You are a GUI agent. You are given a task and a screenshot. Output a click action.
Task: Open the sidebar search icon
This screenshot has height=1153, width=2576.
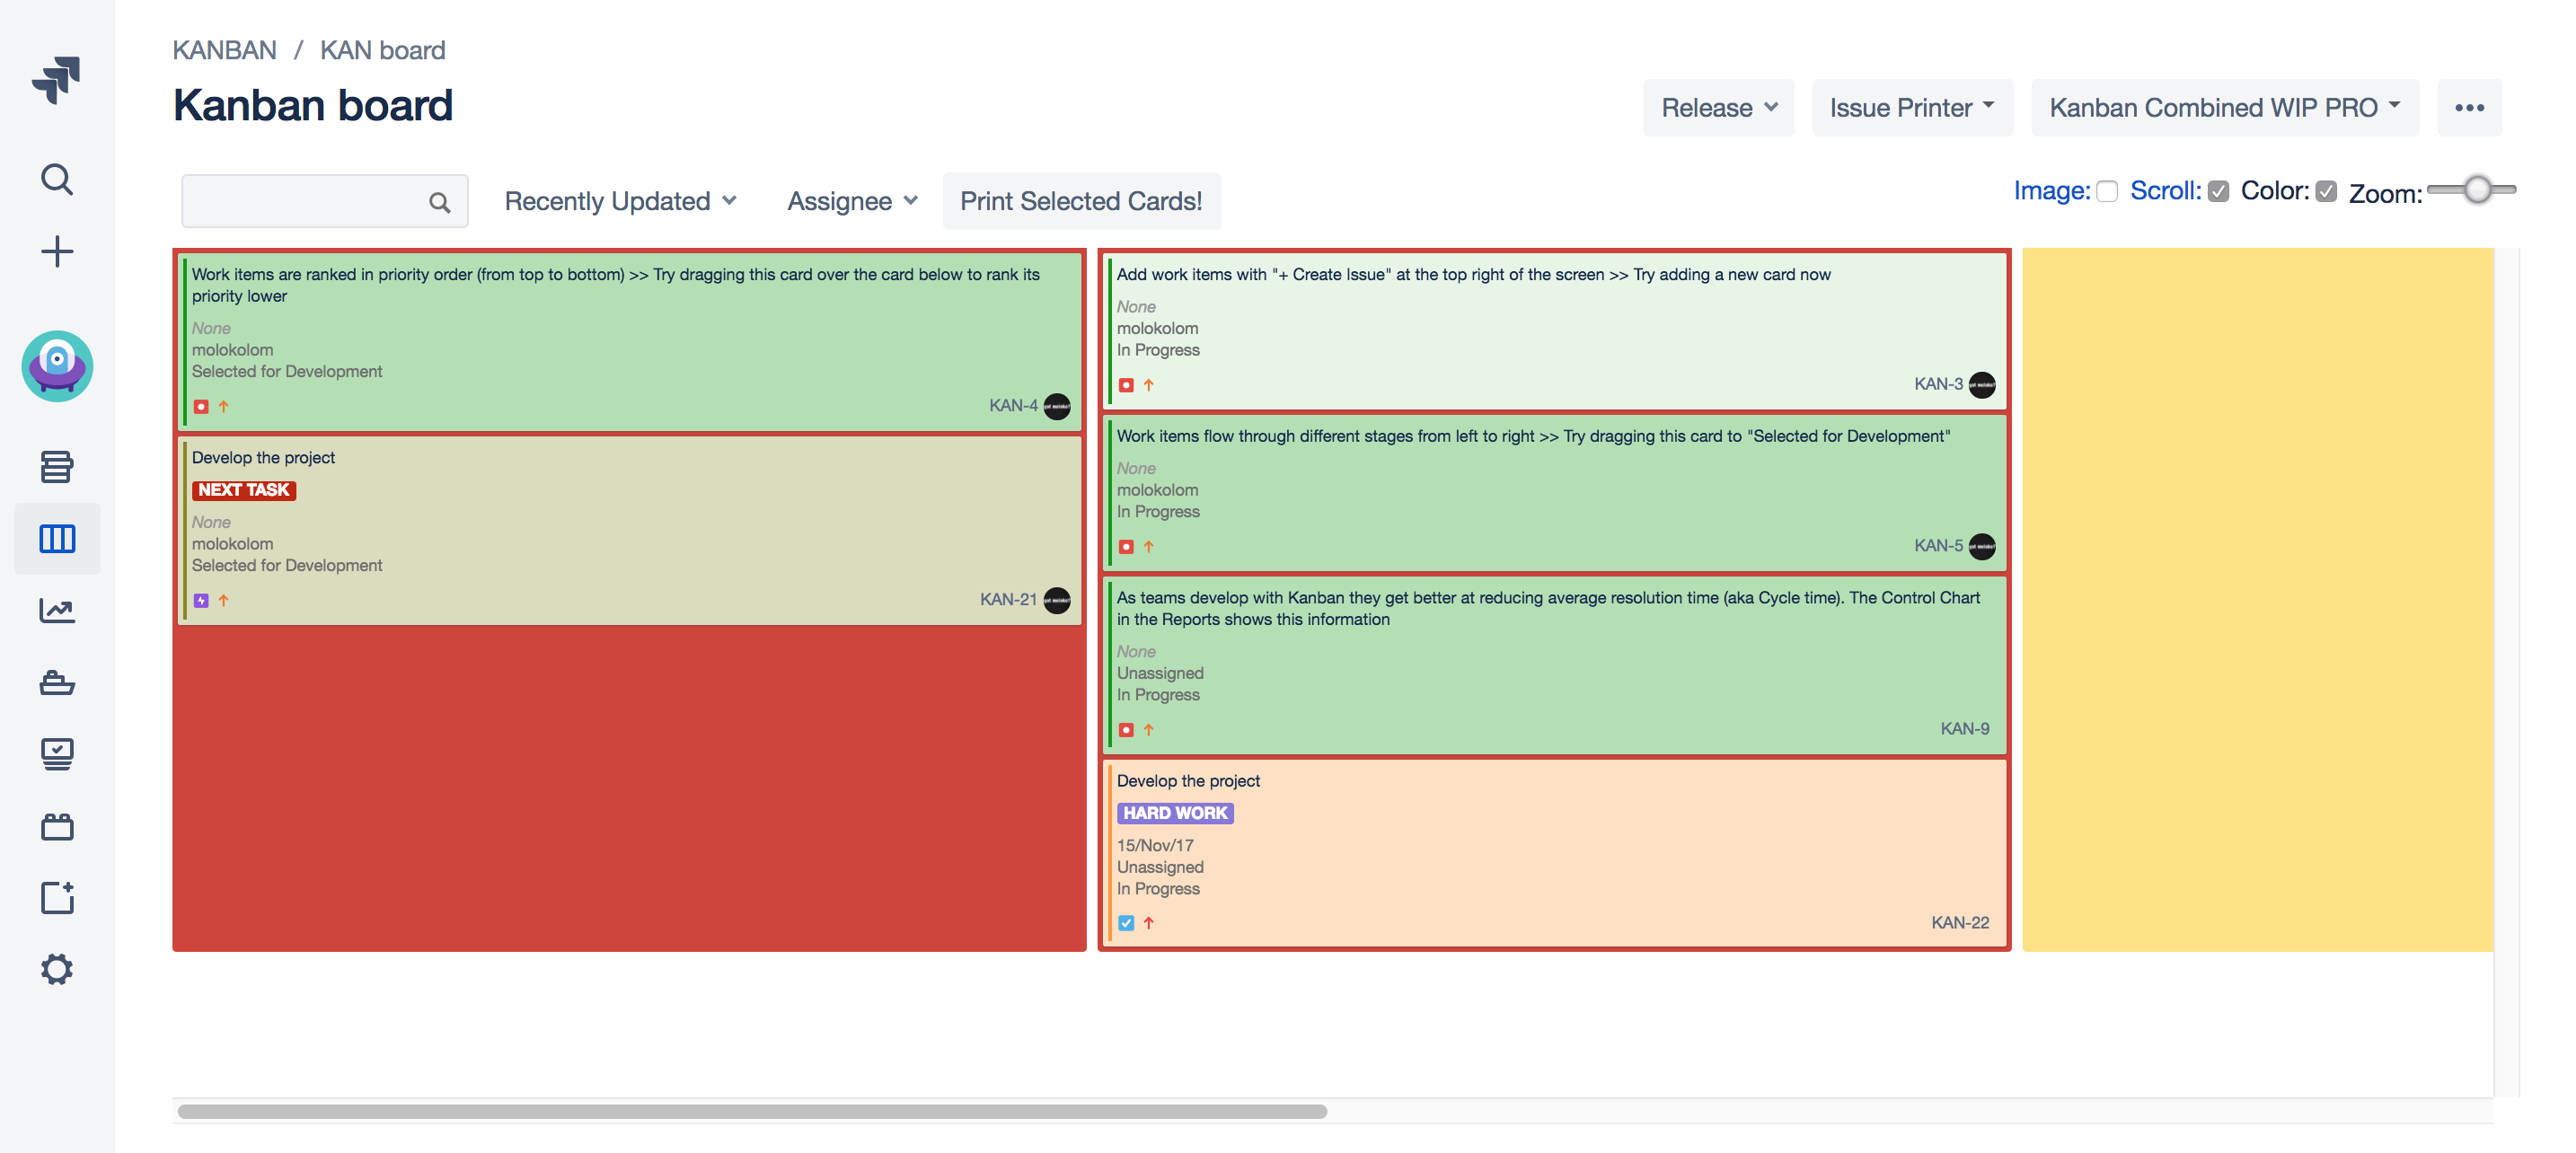(57, 179)
